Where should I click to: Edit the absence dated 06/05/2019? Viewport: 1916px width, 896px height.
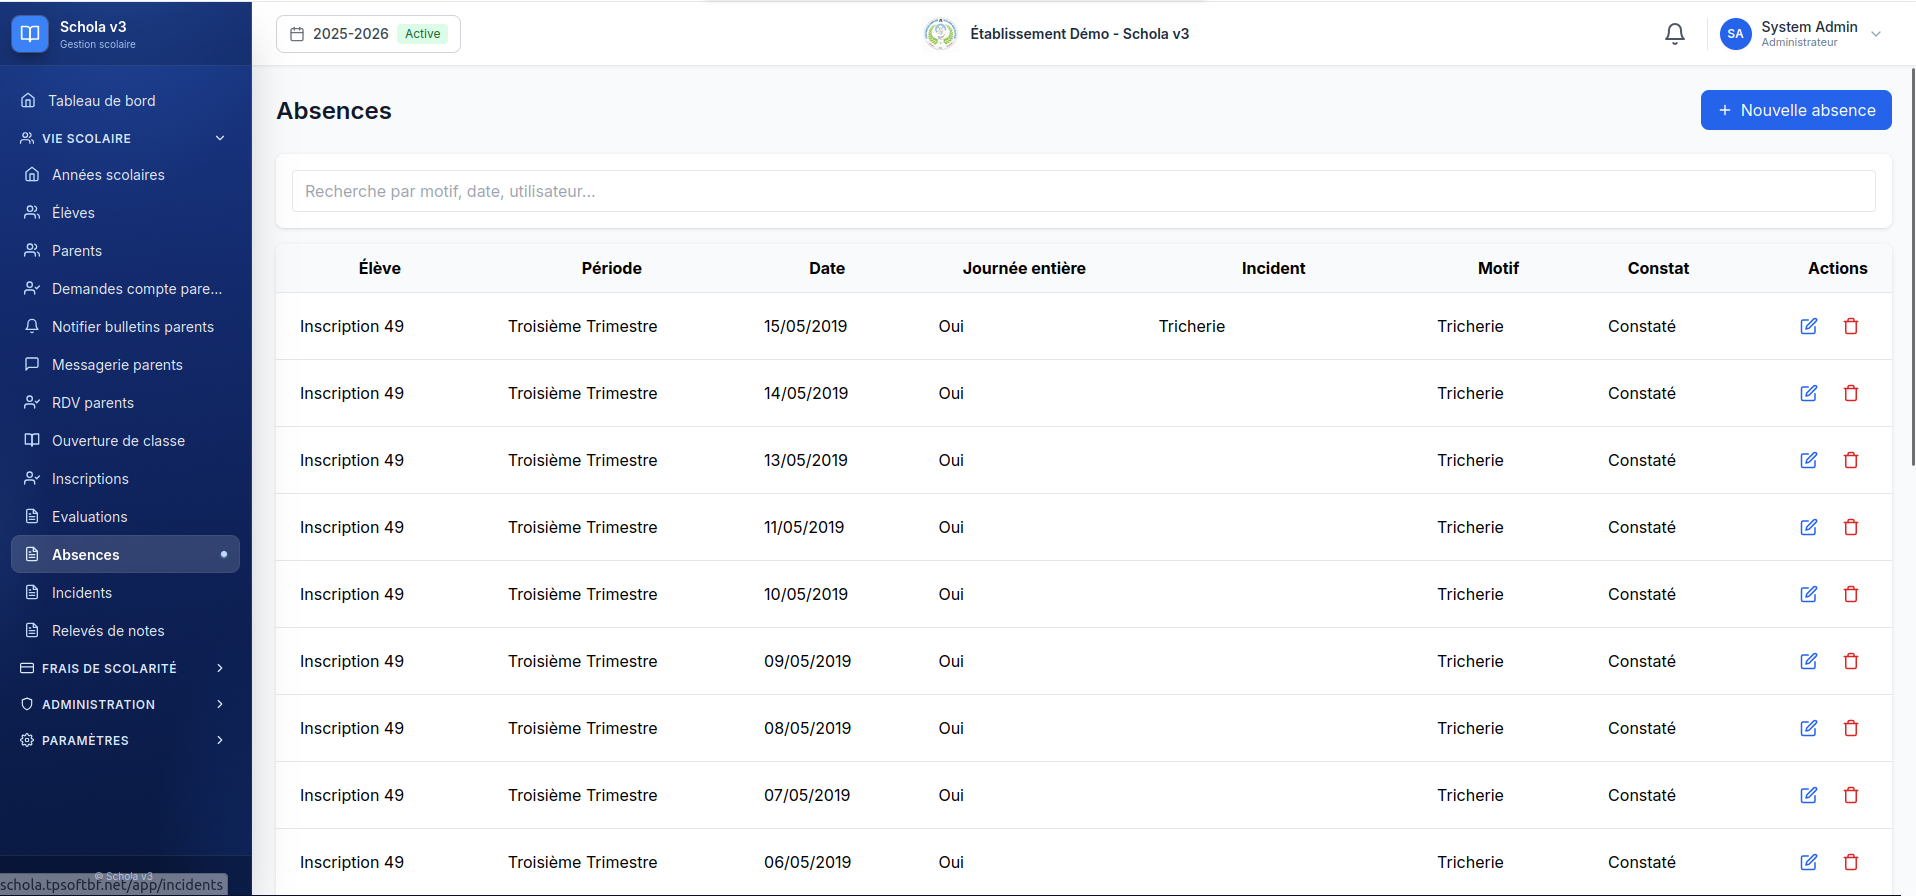pyautogui.click(x=1808, y=862)
